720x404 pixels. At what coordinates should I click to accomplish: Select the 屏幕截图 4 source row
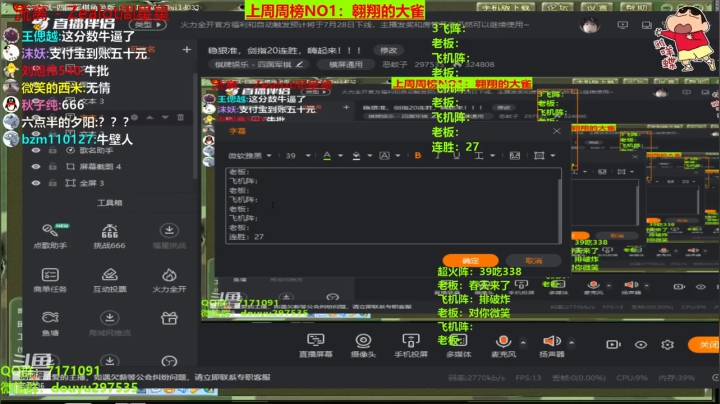(108, 167)
